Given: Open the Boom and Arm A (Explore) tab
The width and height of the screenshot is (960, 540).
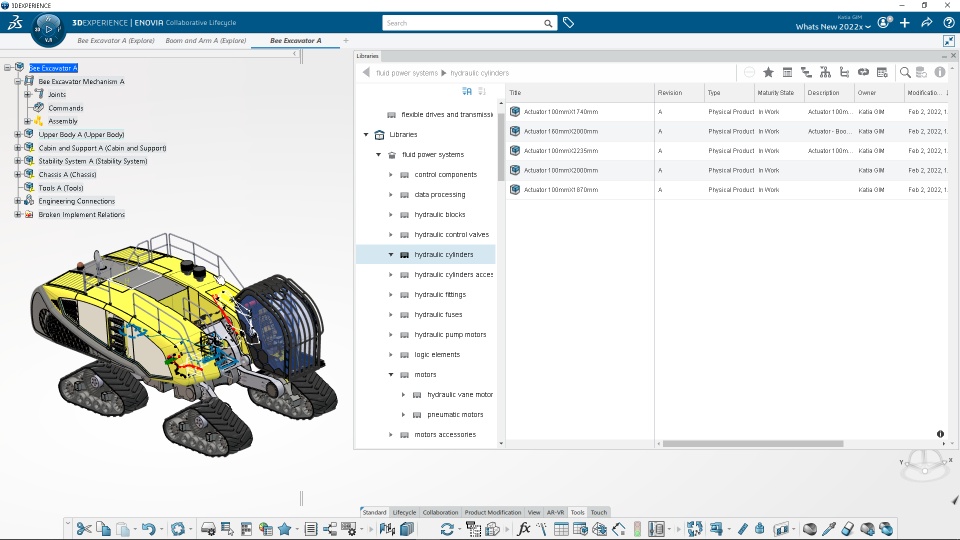Looking at the screenshot, I should [206, 40].
